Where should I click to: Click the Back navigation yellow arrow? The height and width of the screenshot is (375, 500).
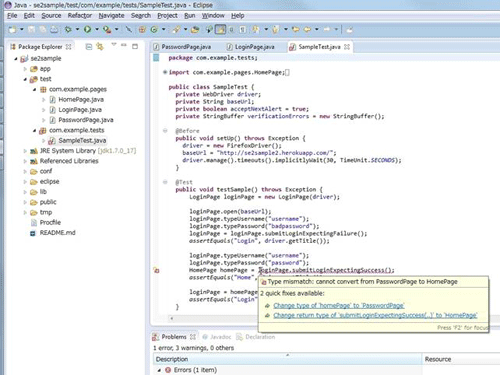[307, 30]
